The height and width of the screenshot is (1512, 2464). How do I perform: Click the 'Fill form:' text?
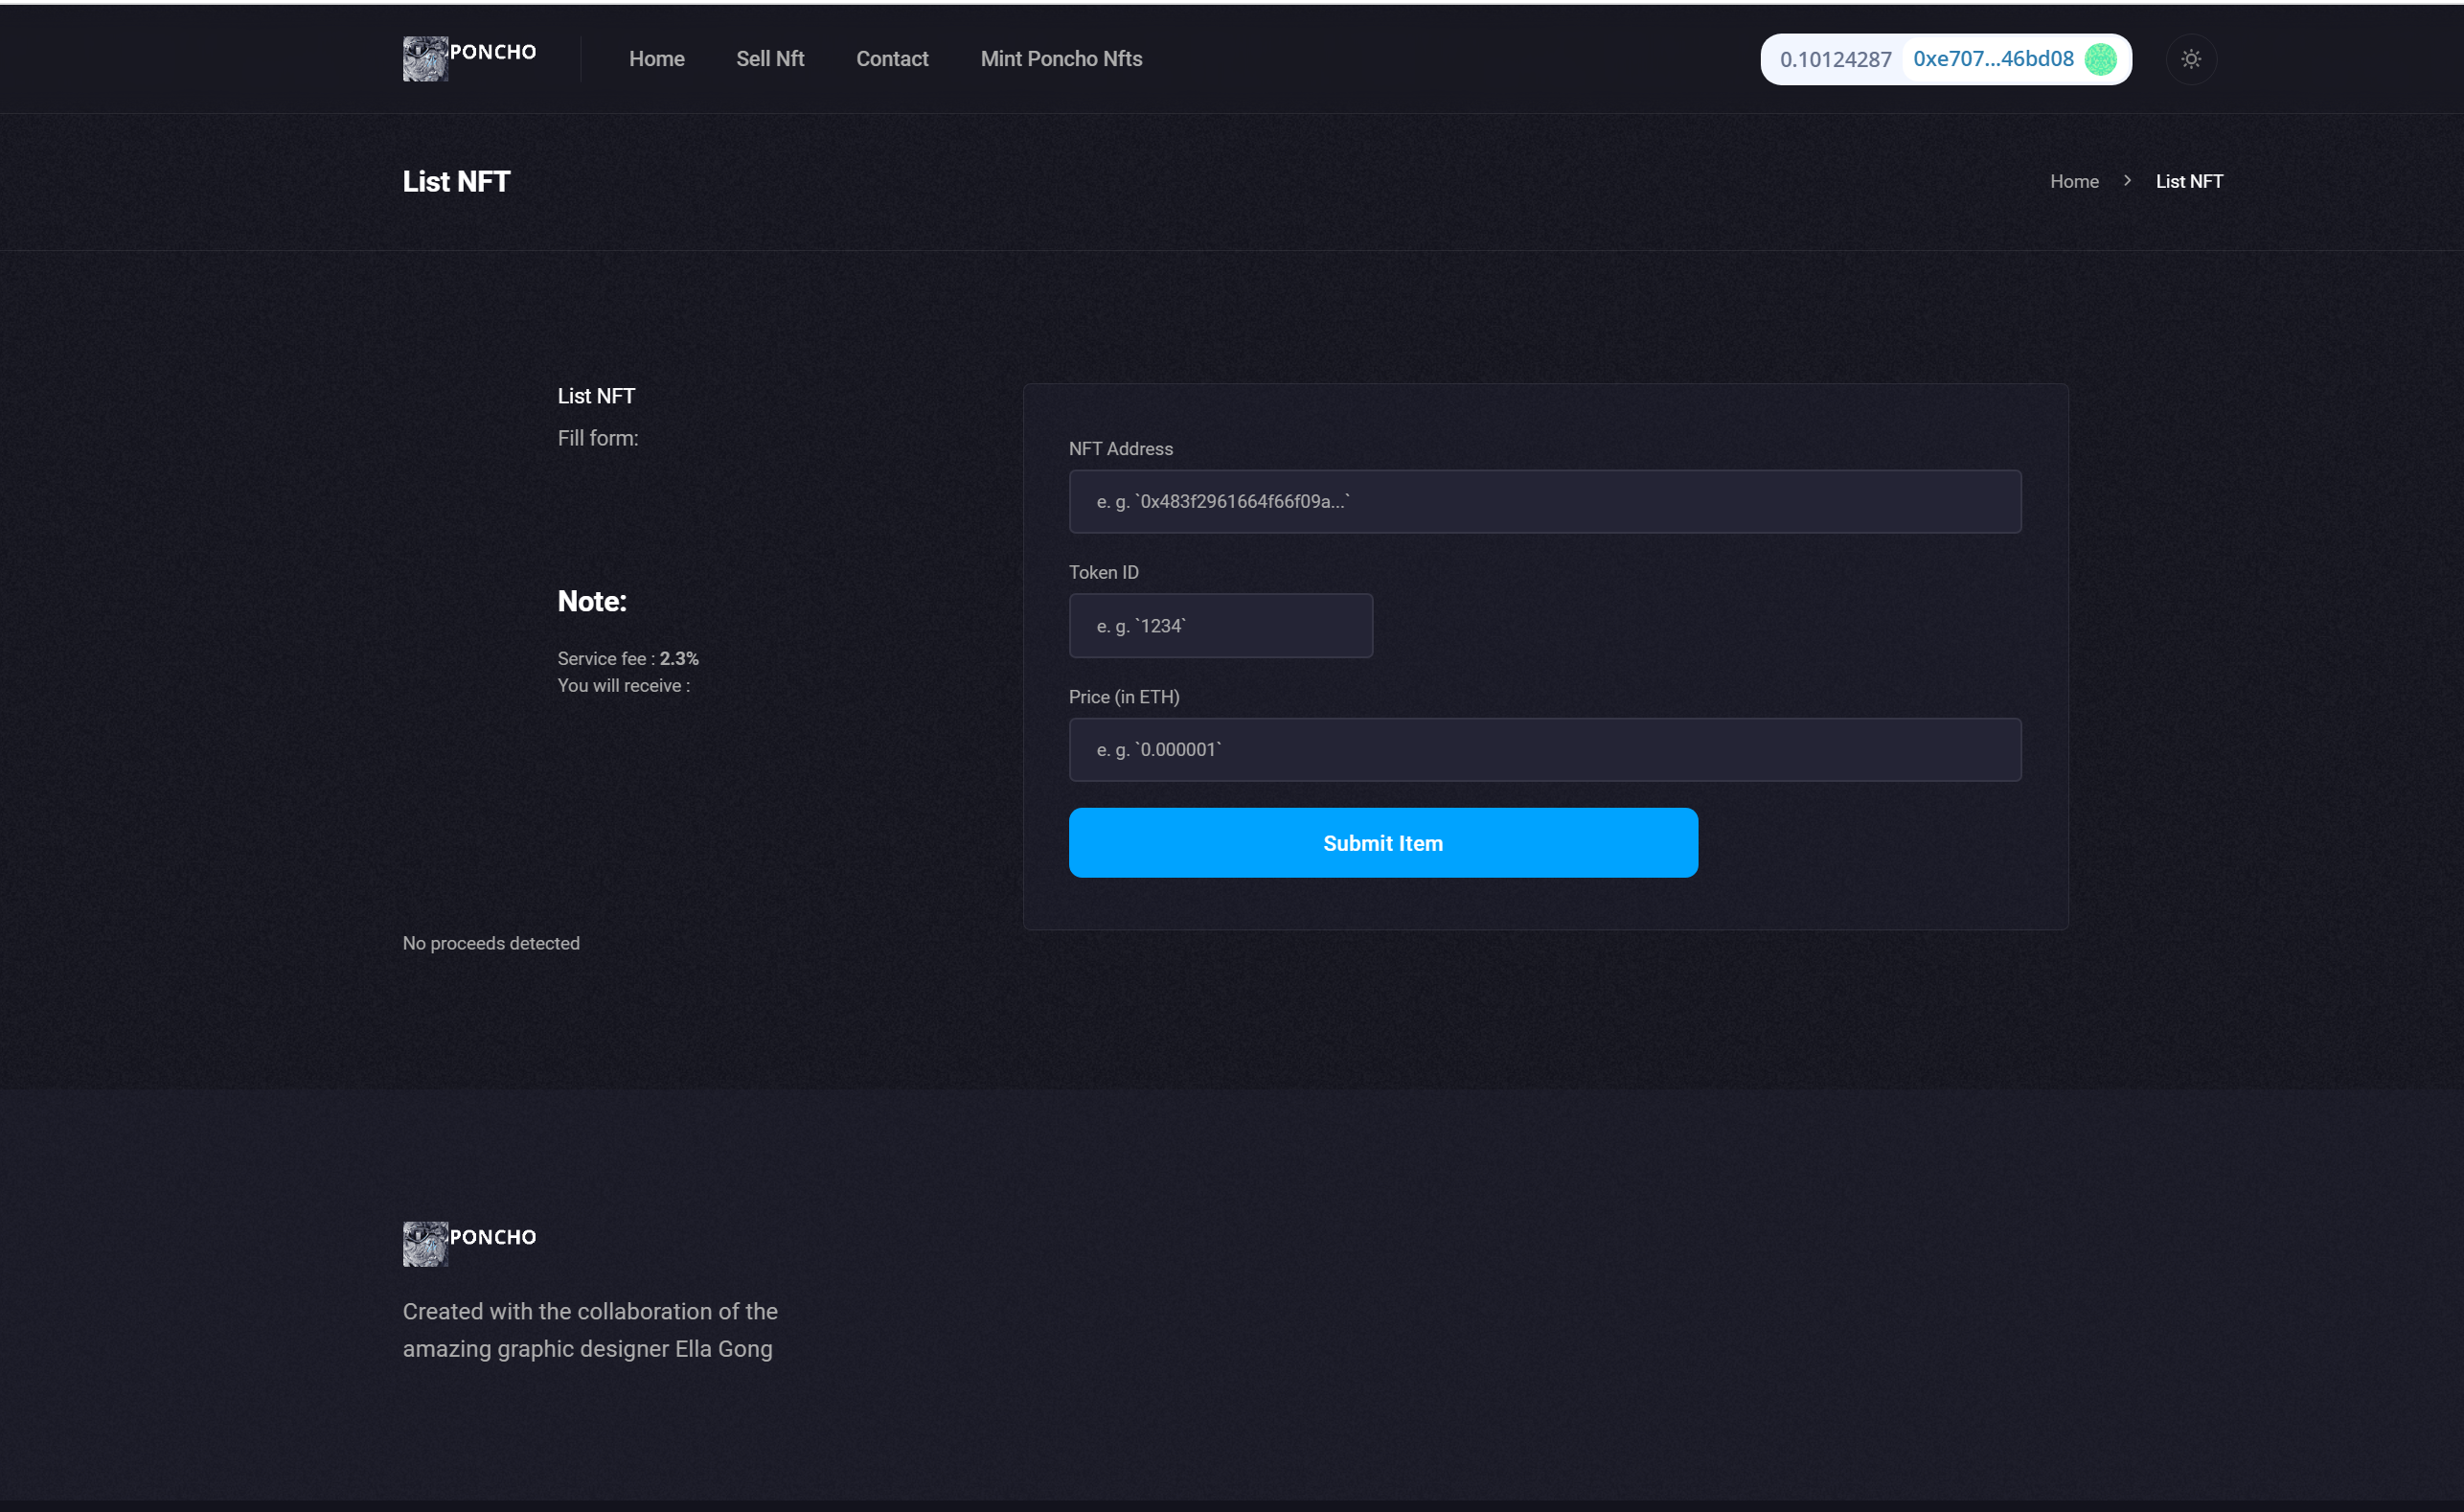[597, 438]
